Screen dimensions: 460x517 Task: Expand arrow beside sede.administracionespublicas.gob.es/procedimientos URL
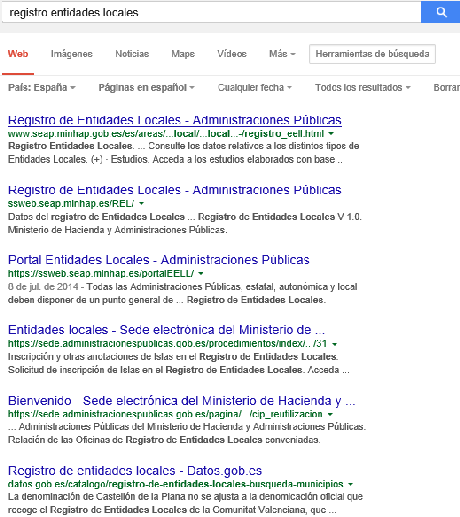pos(334,344)
